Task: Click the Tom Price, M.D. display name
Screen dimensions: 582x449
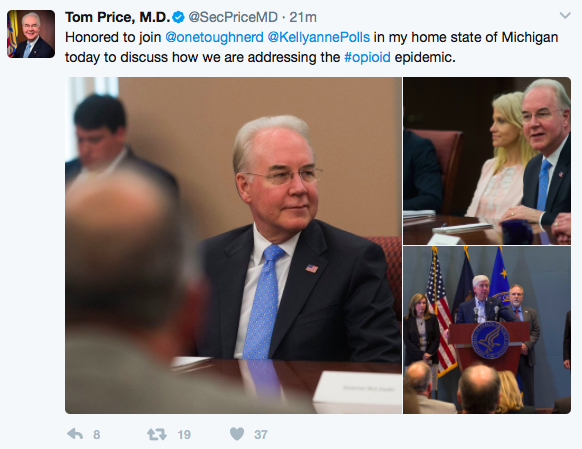Action: 118,17
